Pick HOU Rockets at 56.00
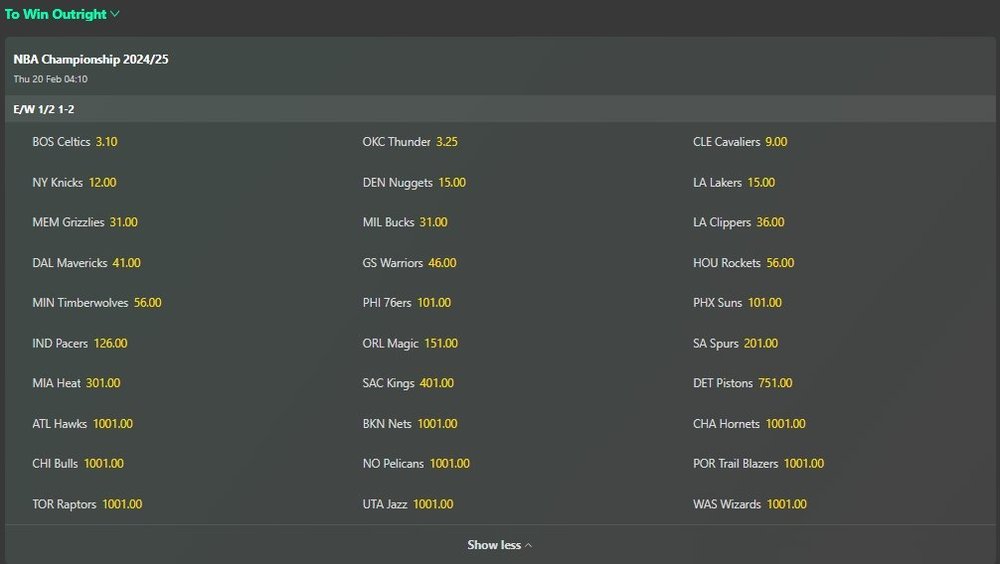 point(780,263)
